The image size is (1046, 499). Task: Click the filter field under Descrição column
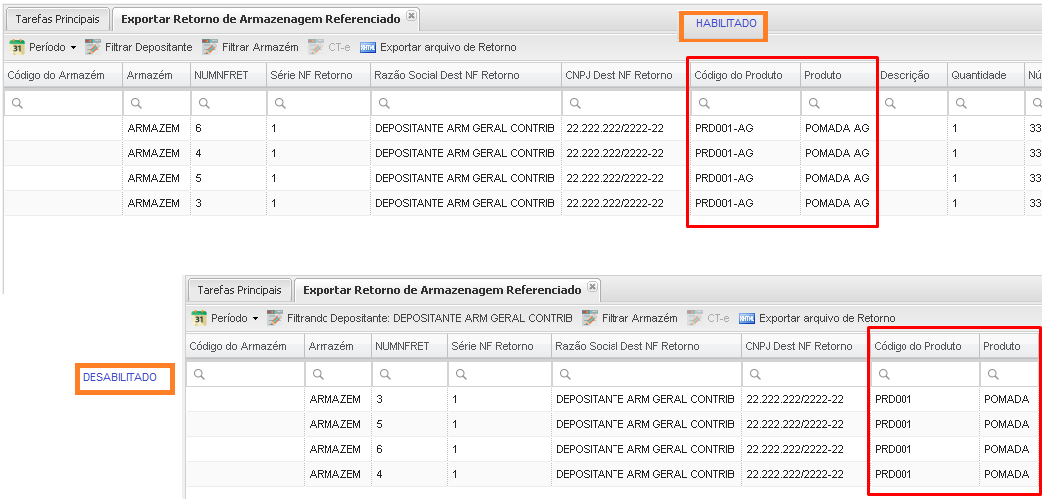911,103
